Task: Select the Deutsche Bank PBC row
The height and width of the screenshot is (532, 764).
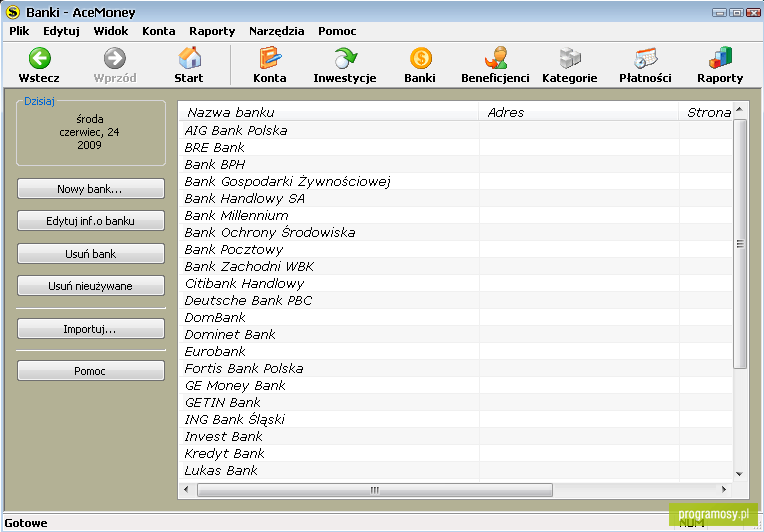Action: [x=456, y=301]
